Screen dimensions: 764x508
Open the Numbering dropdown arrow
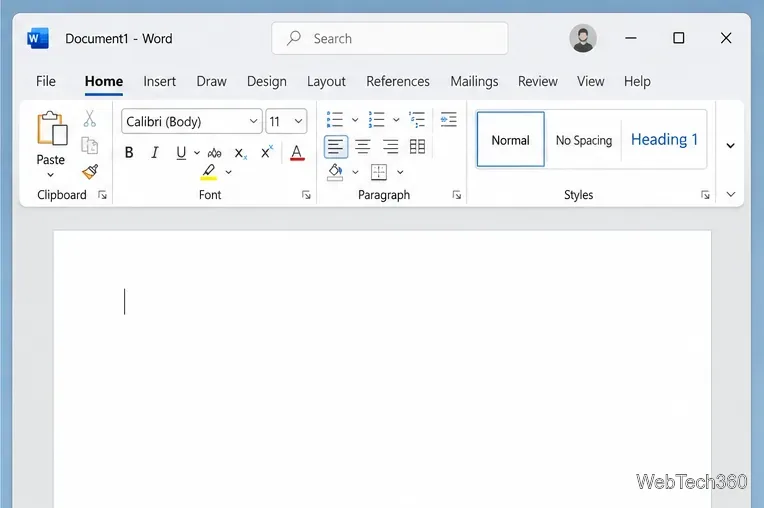396,120
